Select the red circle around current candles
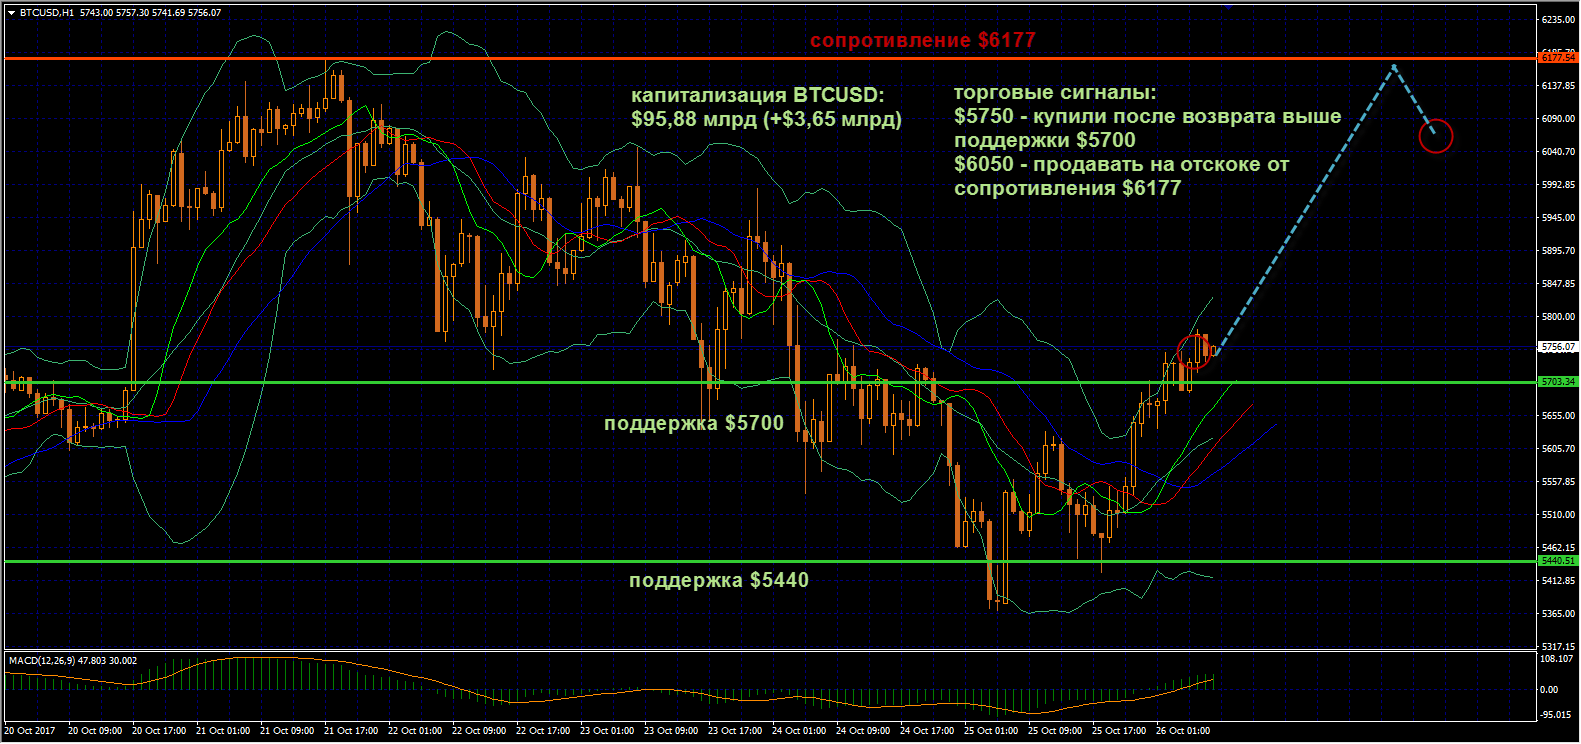The image size is (1581, 744). coord(1194,352)
